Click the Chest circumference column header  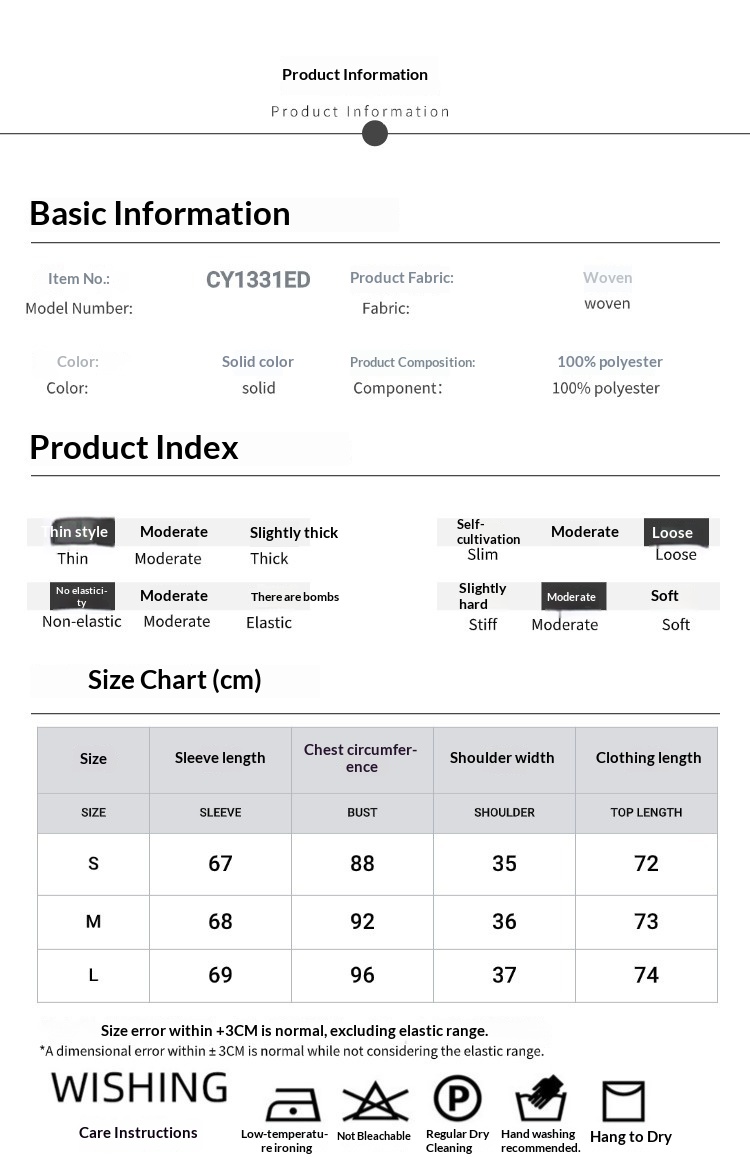coord(362,758)
